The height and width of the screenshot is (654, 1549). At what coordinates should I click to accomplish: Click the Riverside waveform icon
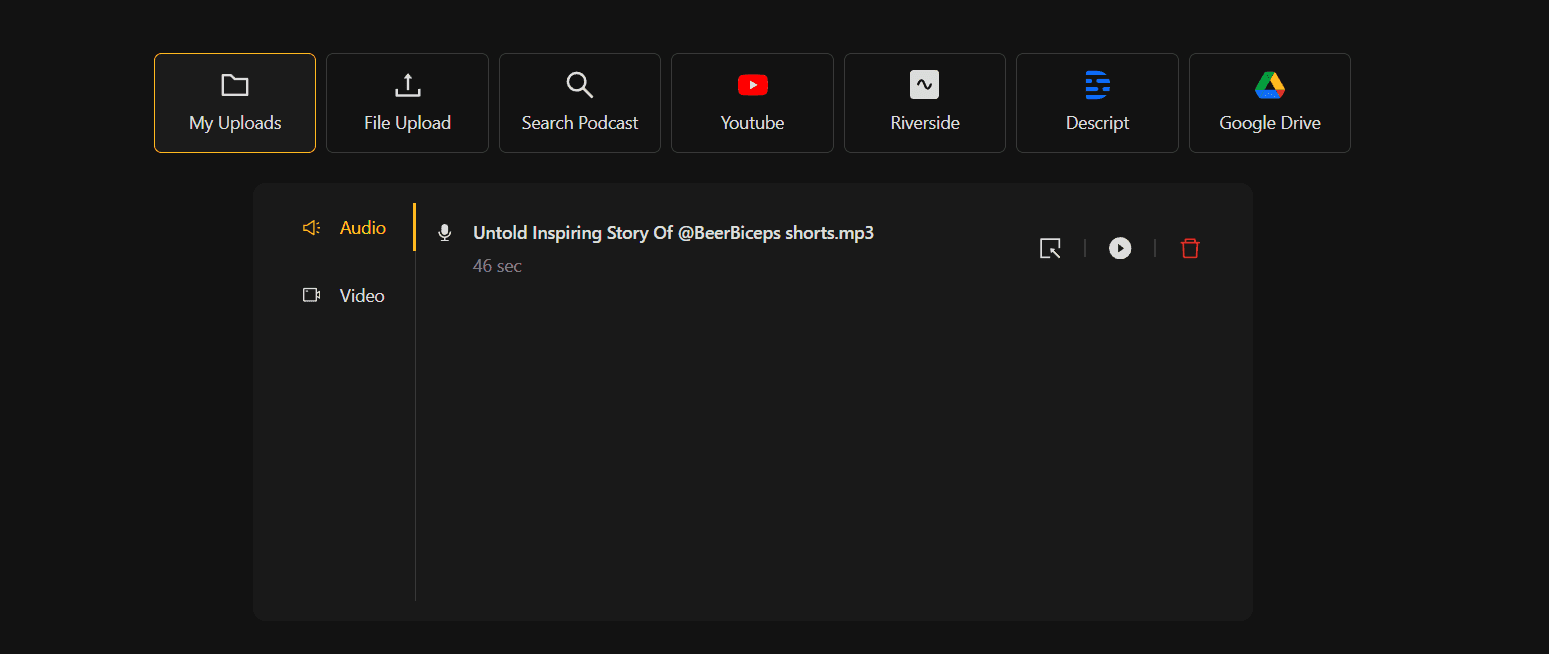click(924, 84)
